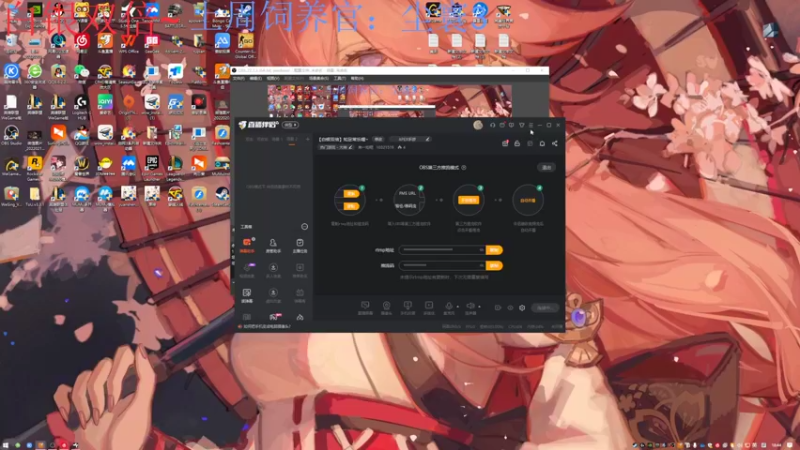The image size is (800, 450).
Task: Click the microphone icon in bottom toolbar
Action: [x=449, y=306]
